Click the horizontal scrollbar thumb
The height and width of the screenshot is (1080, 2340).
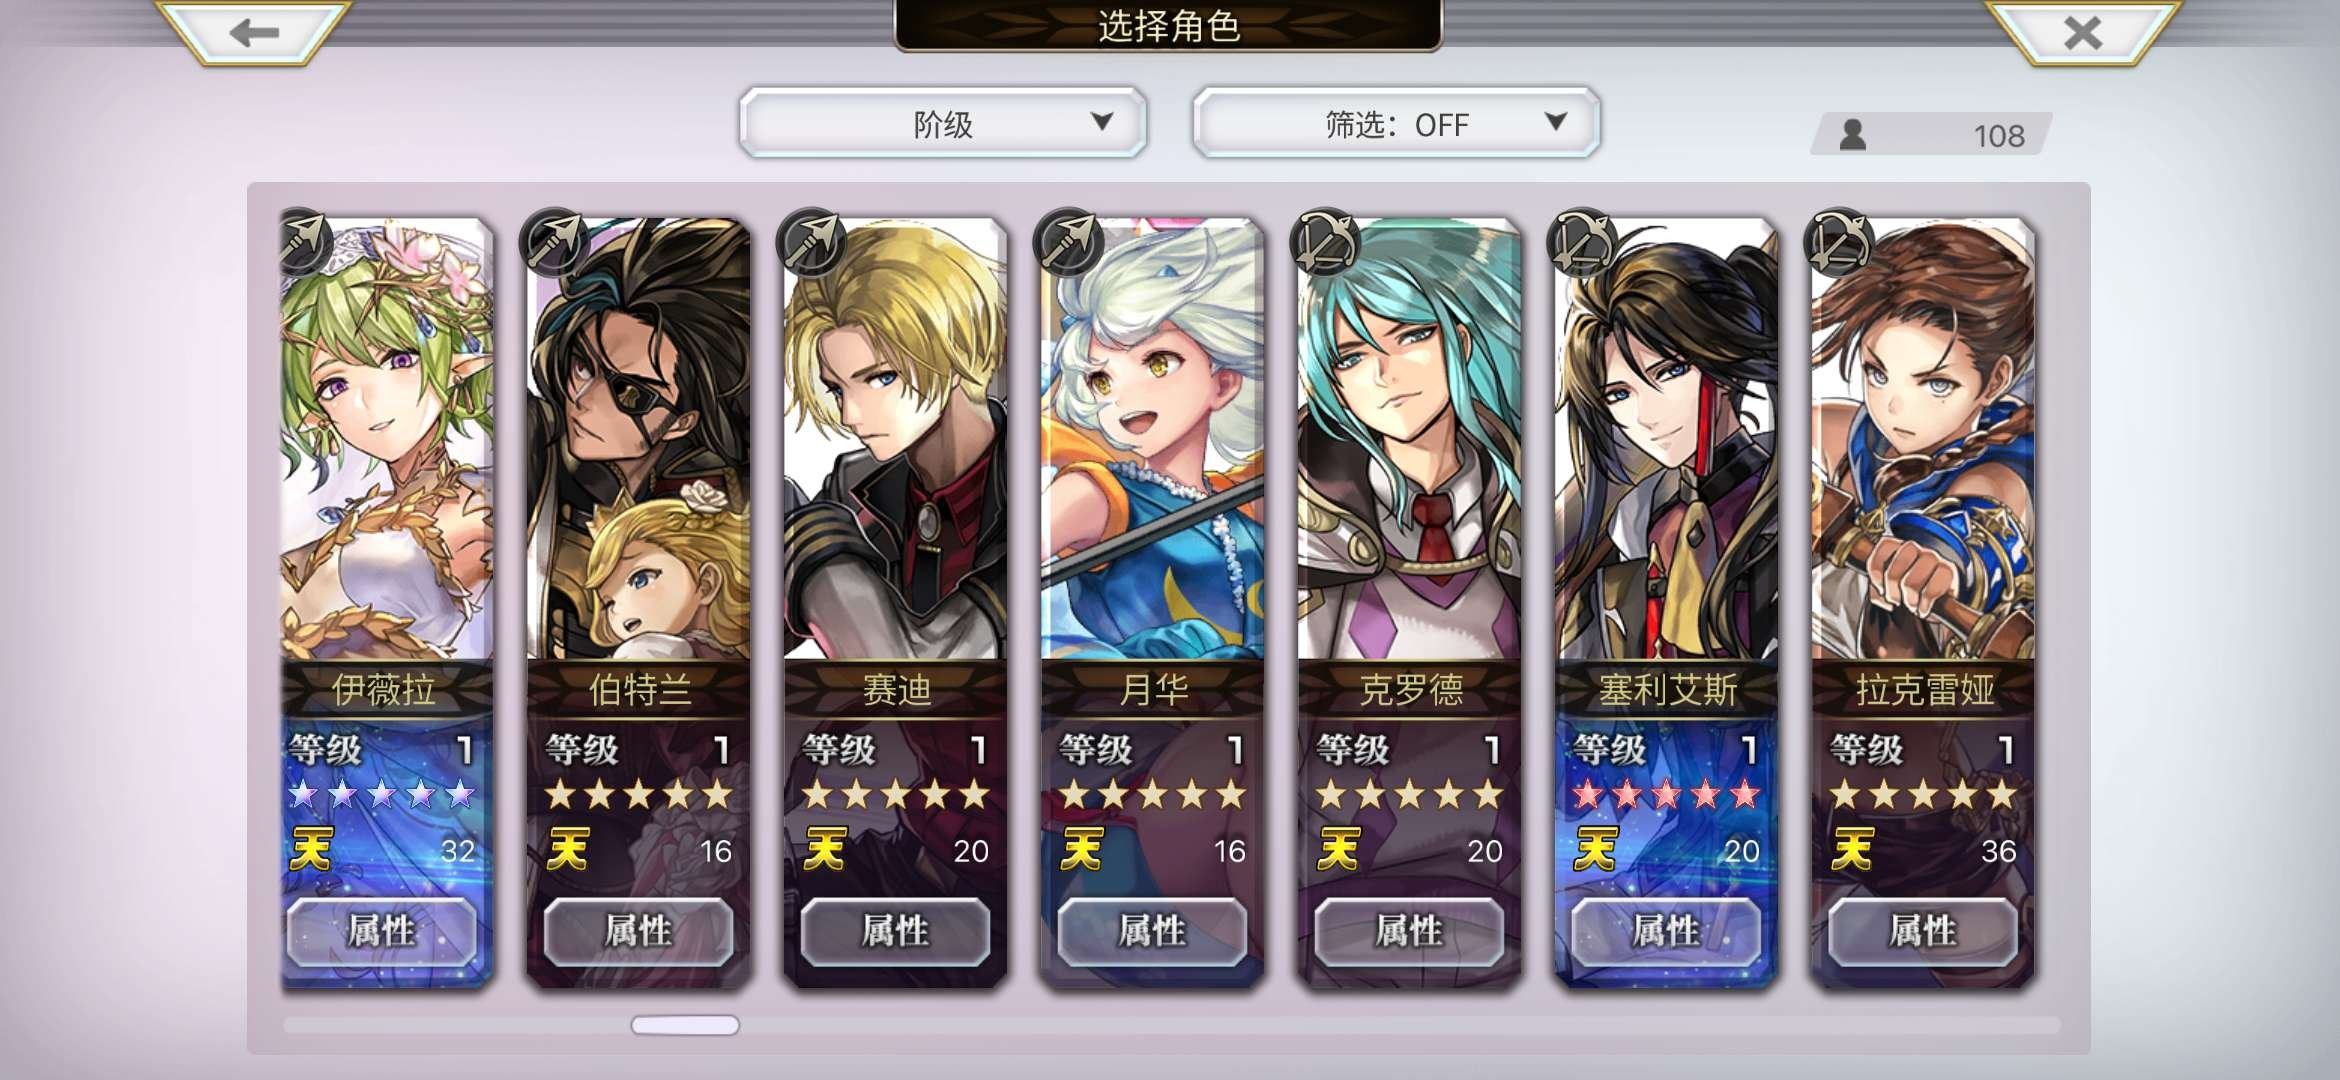[x=685, y=1025]
